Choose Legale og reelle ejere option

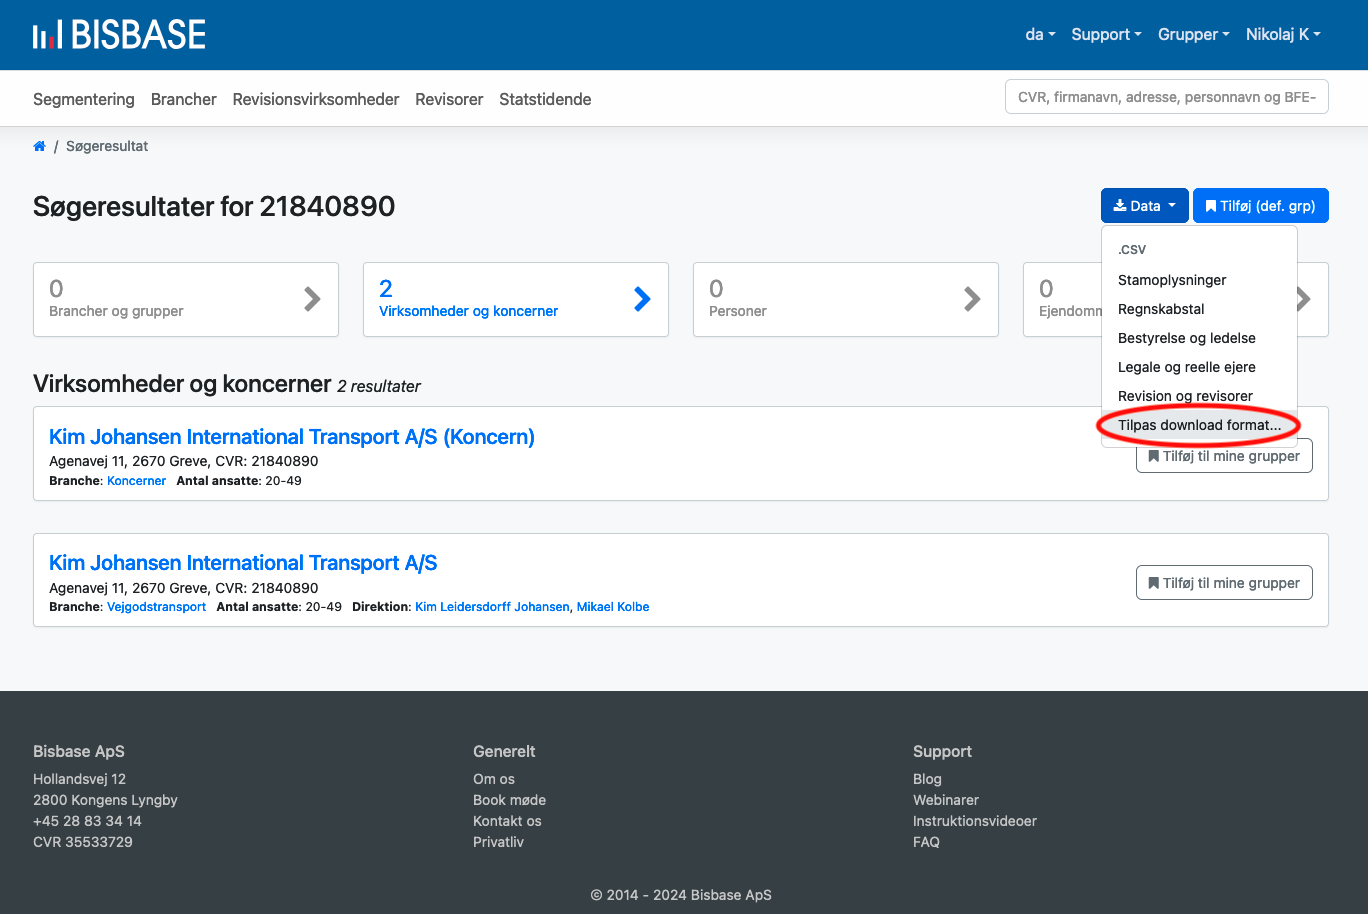(1186, 367)
